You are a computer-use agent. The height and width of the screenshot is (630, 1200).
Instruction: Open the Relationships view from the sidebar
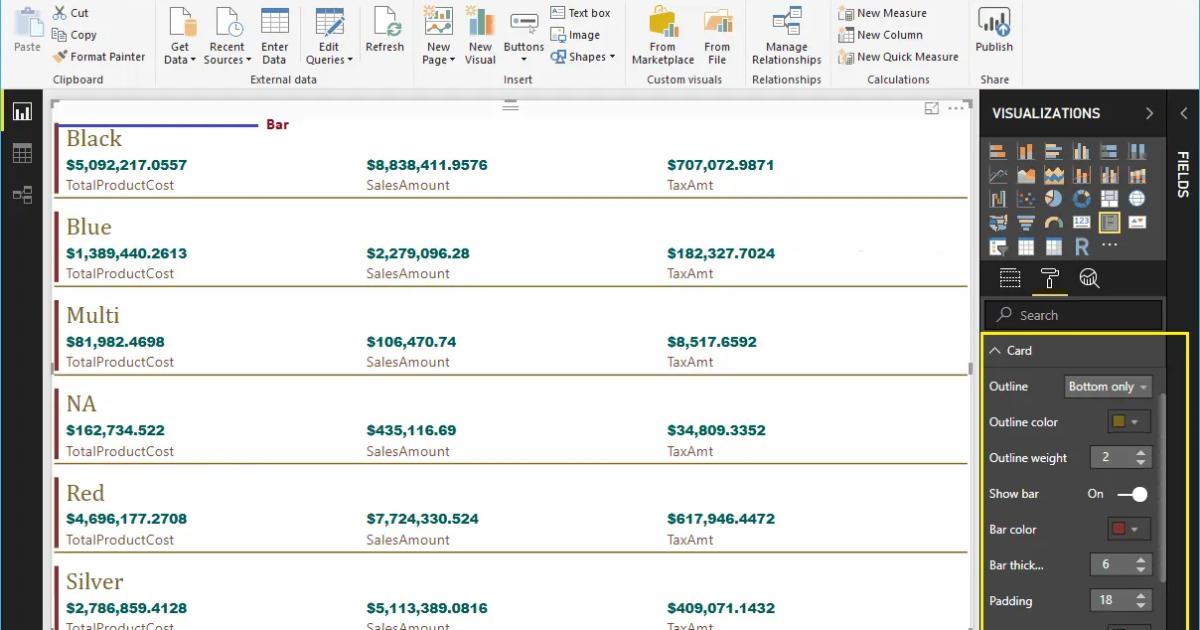tap(22, 195)
